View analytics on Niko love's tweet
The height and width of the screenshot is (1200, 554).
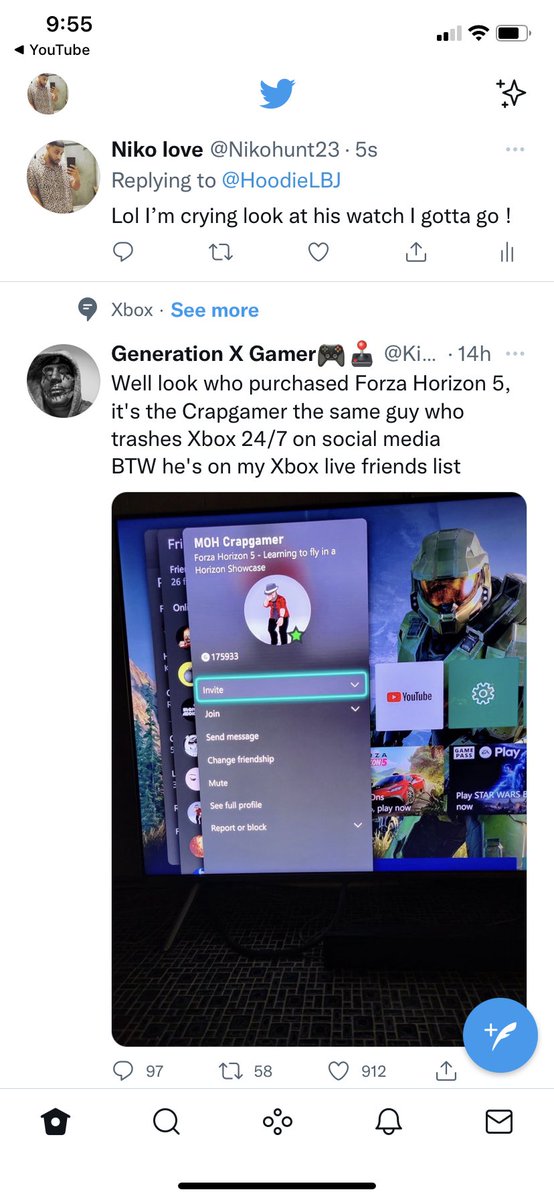[x=506, y=253]
